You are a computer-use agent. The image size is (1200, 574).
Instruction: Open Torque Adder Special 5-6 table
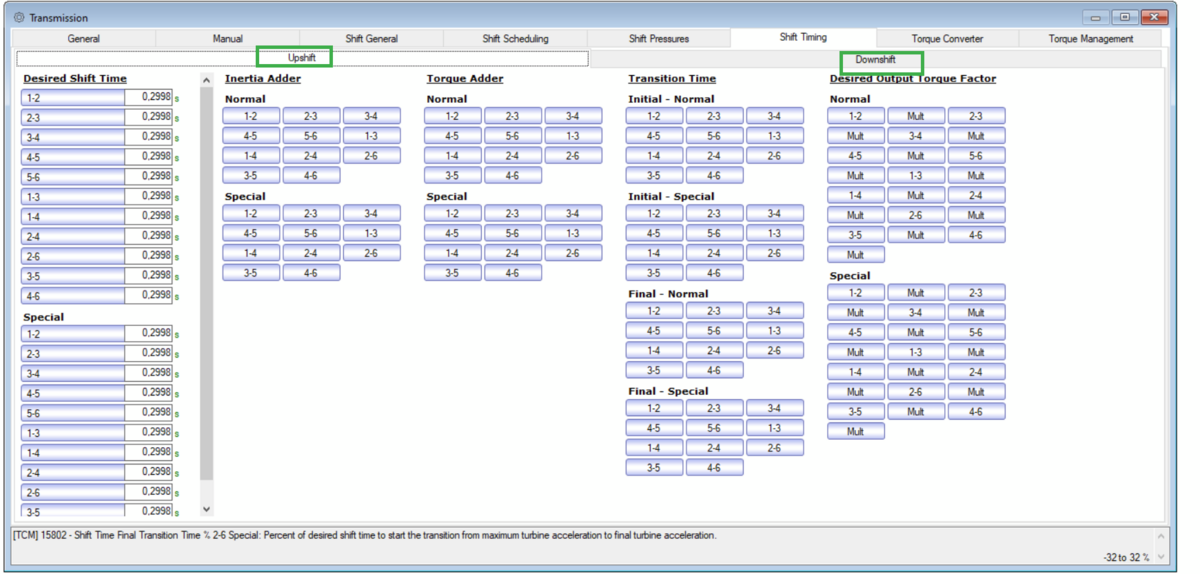point(513,234)
